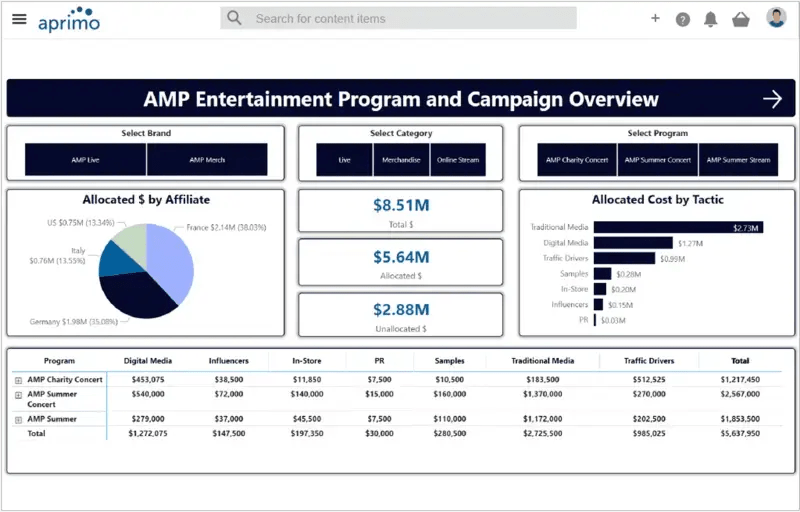Open the notifications bell
The width and height of the screenshot is (800, 512).
tap(711, 19)
